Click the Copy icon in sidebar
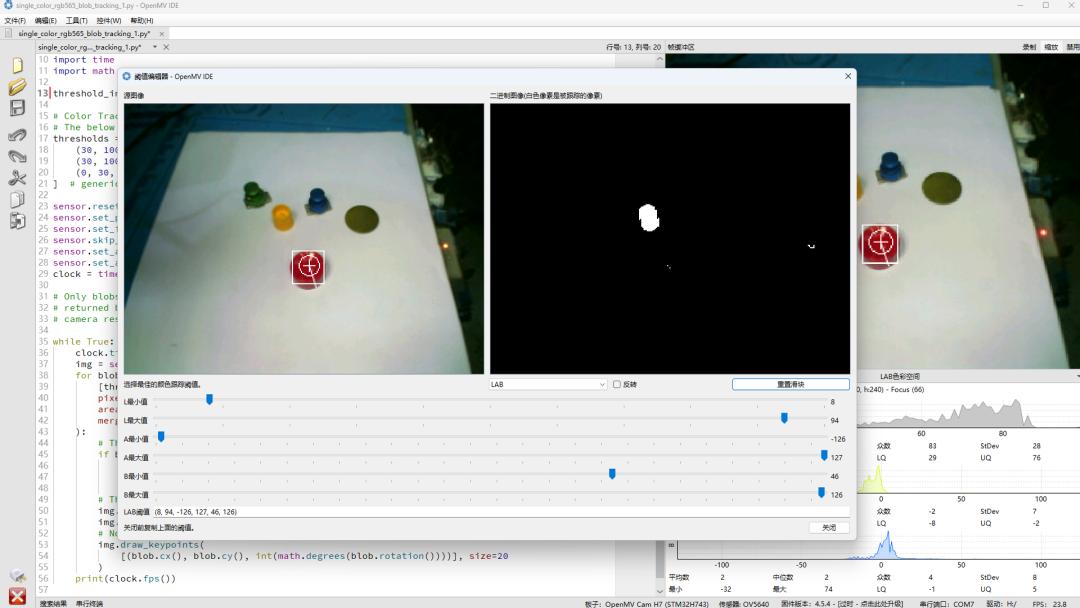This screenshot has height=608, width=1080. [17, 200]
